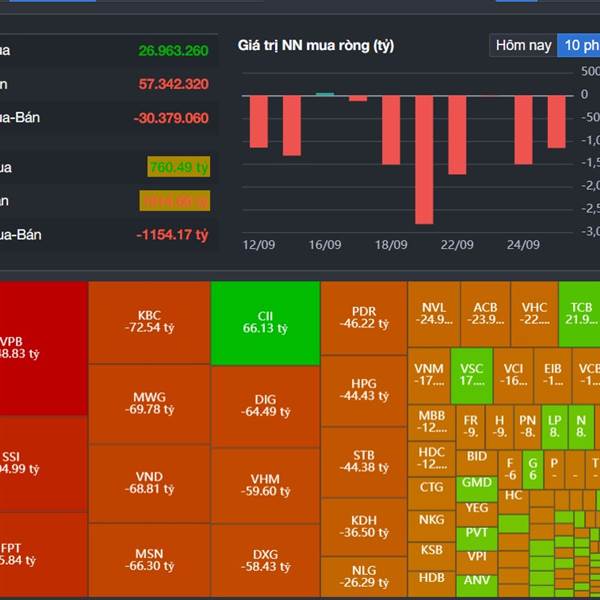Select the KSB tile
Viewport: 600px width, 600px height.
pos(432,556)
